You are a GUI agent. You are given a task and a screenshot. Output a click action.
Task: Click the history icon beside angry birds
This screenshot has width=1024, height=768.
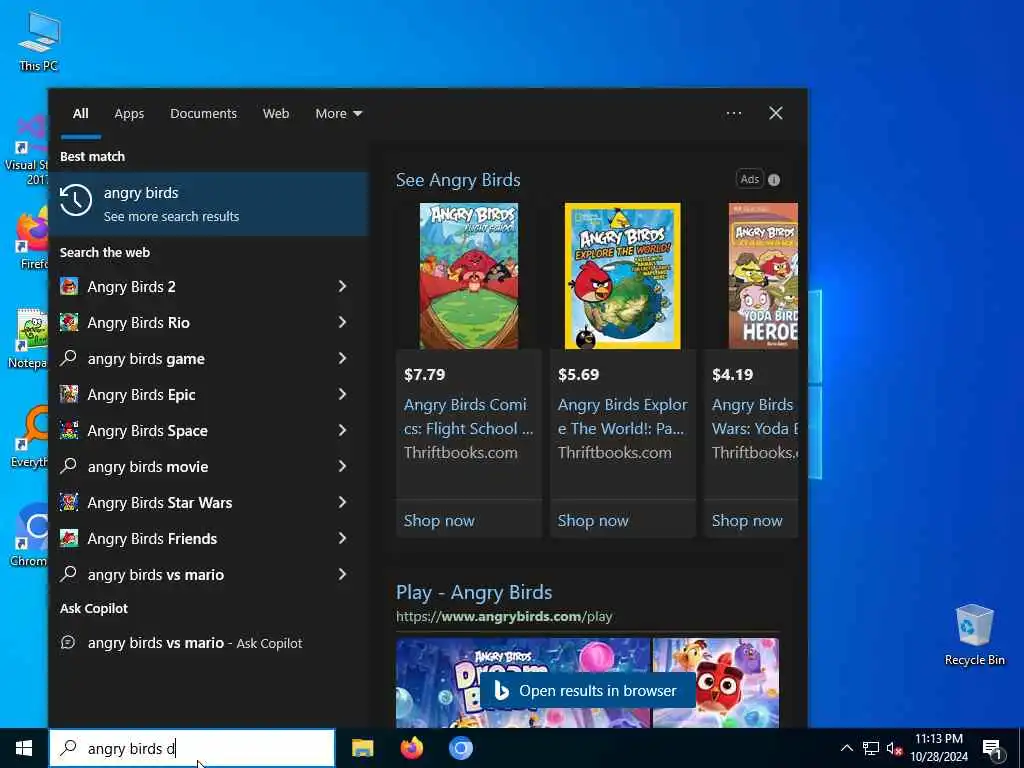point(76,200)
